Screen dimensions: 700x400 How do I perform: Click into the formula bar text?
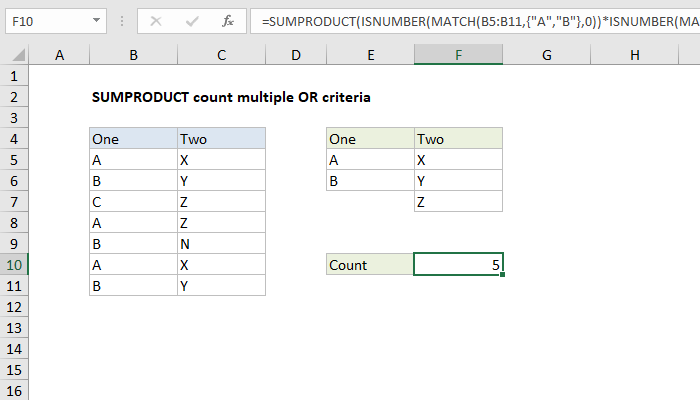point(475,21)
